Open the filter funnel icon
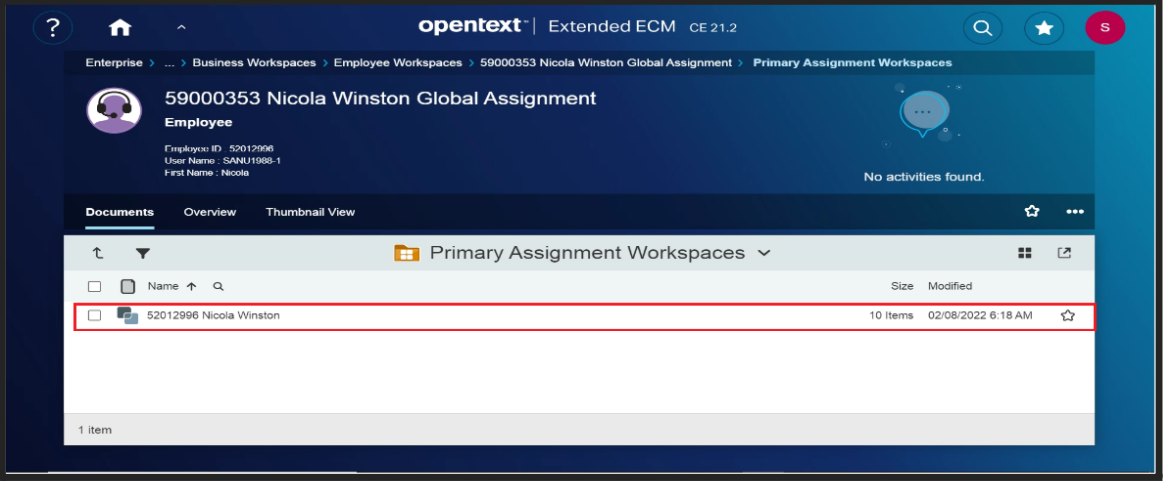The width and height of the screenshot is (1164, 482). tap(143, 254)
